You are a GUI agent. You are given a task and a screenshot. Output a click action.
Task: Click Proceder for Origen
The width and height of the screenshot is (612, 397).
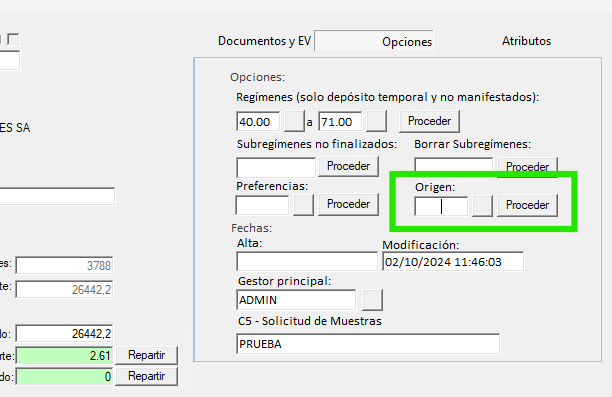(527, 205)
